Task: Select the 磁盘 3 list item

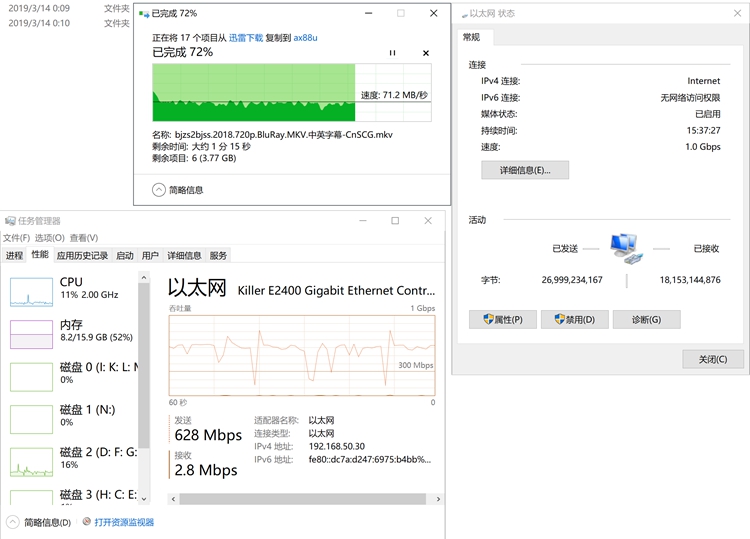Action: click(x=73, y=496)
